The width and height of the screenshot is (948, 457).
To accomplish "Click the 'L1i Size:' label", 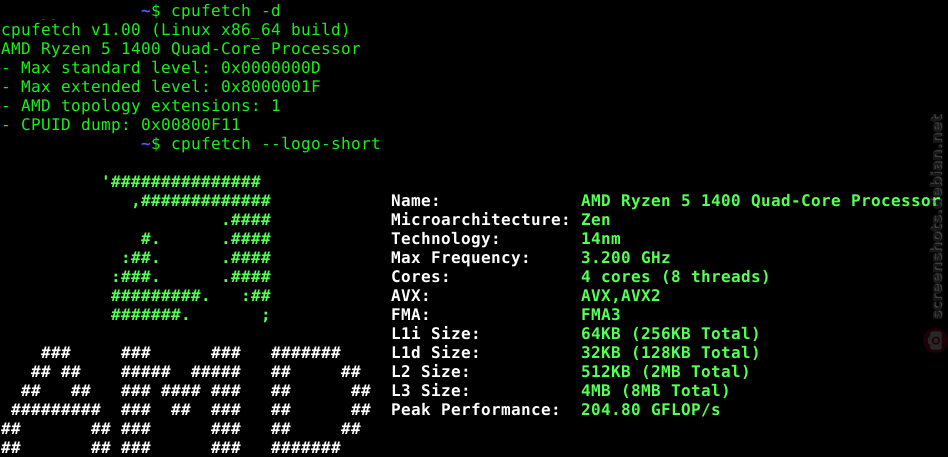I will [435, 334].
